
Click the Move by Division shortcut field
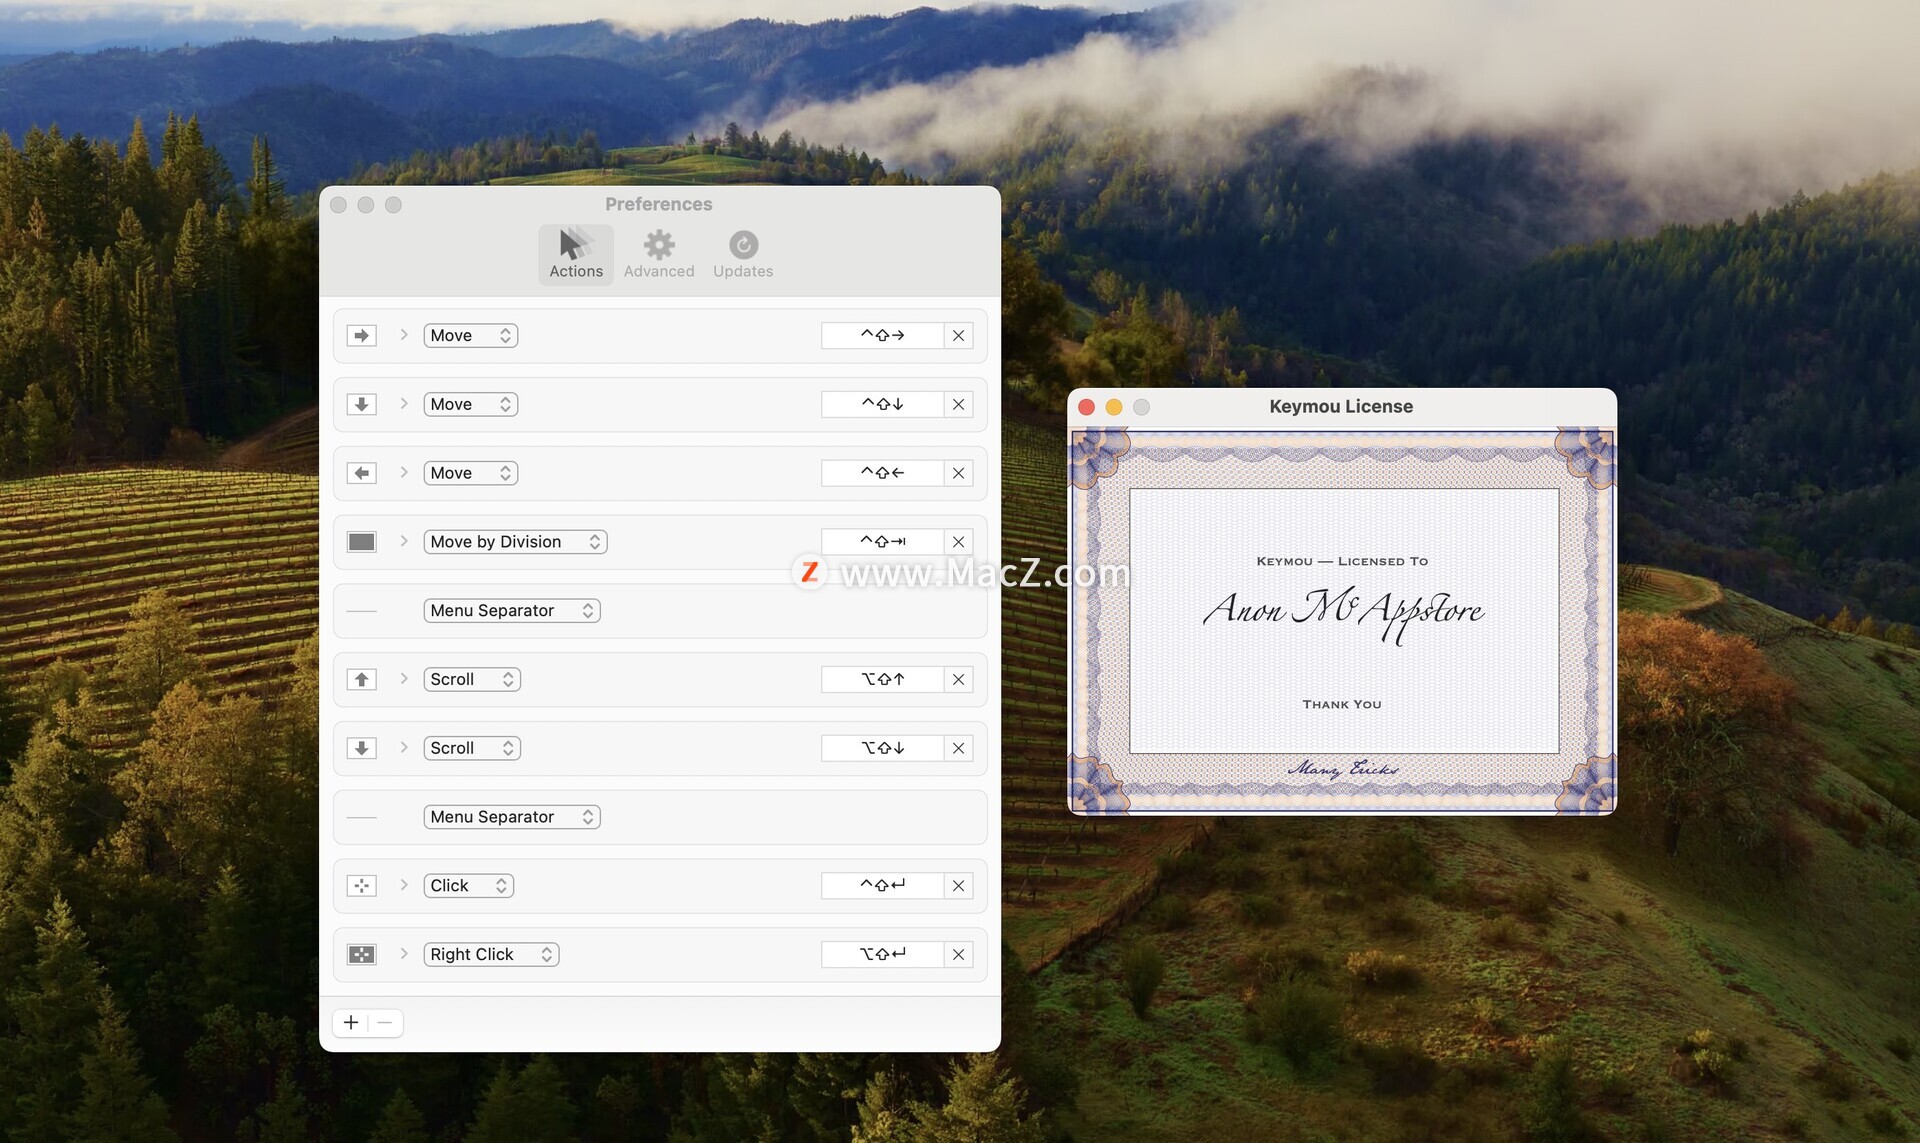[882, 542]
